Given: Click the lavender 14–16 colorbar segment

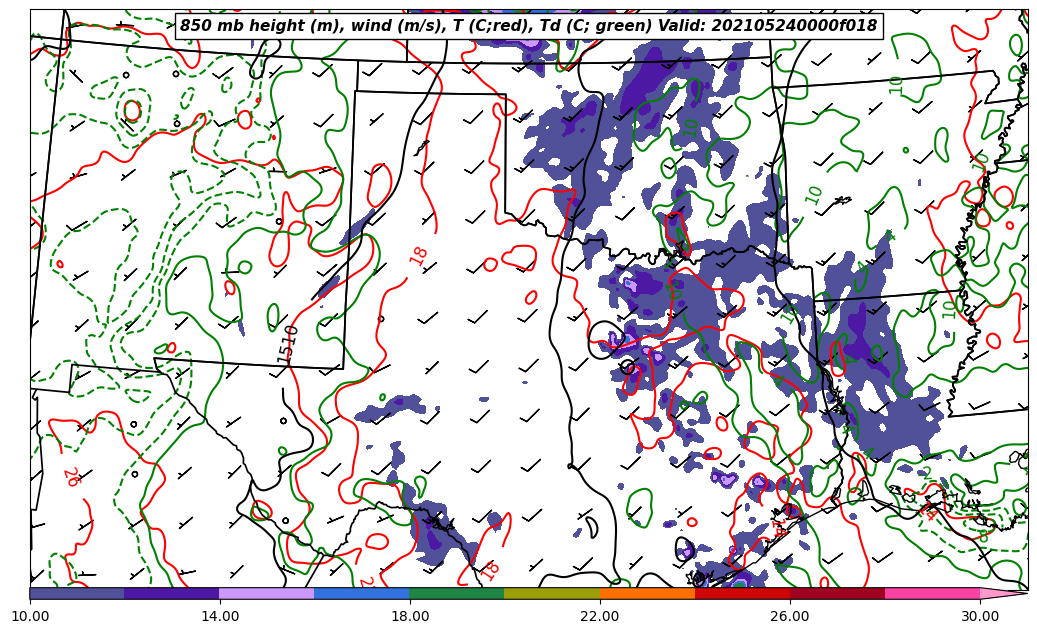Looking at the screenshot, I should click(267, 593).
